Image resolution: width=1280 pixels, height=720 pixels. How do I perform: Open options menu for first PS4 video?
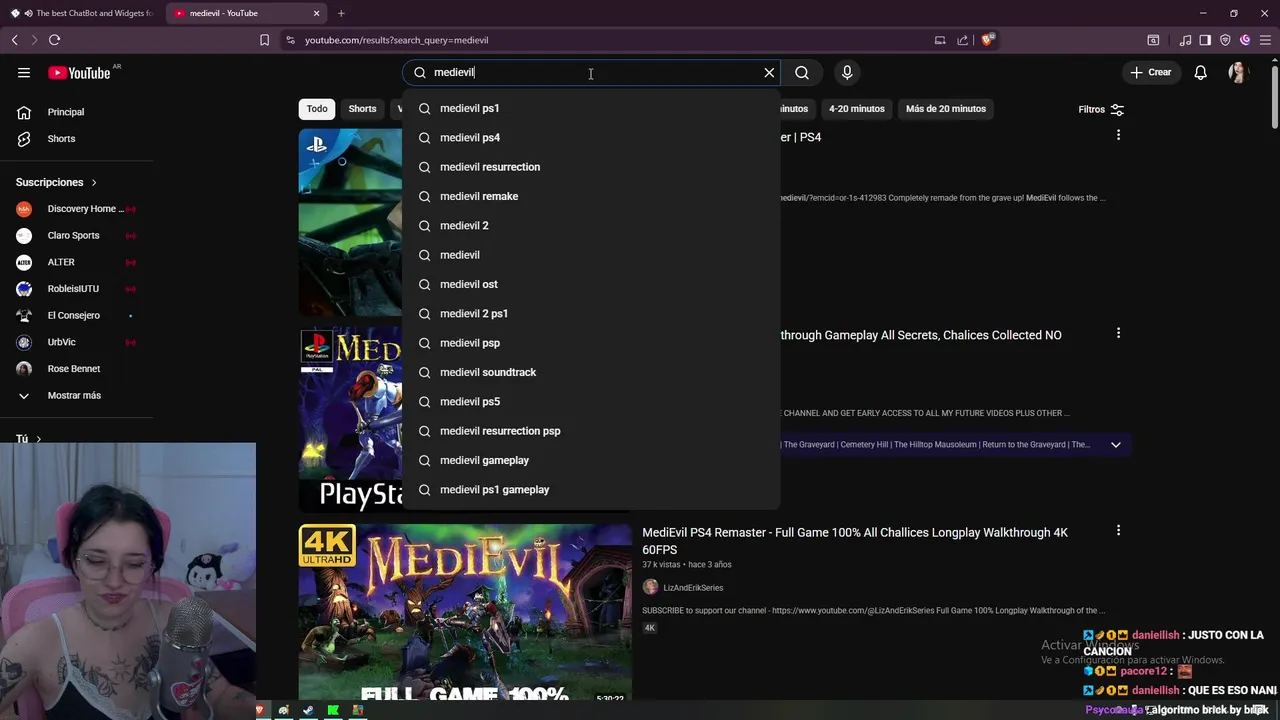(x=1118, y=135)
